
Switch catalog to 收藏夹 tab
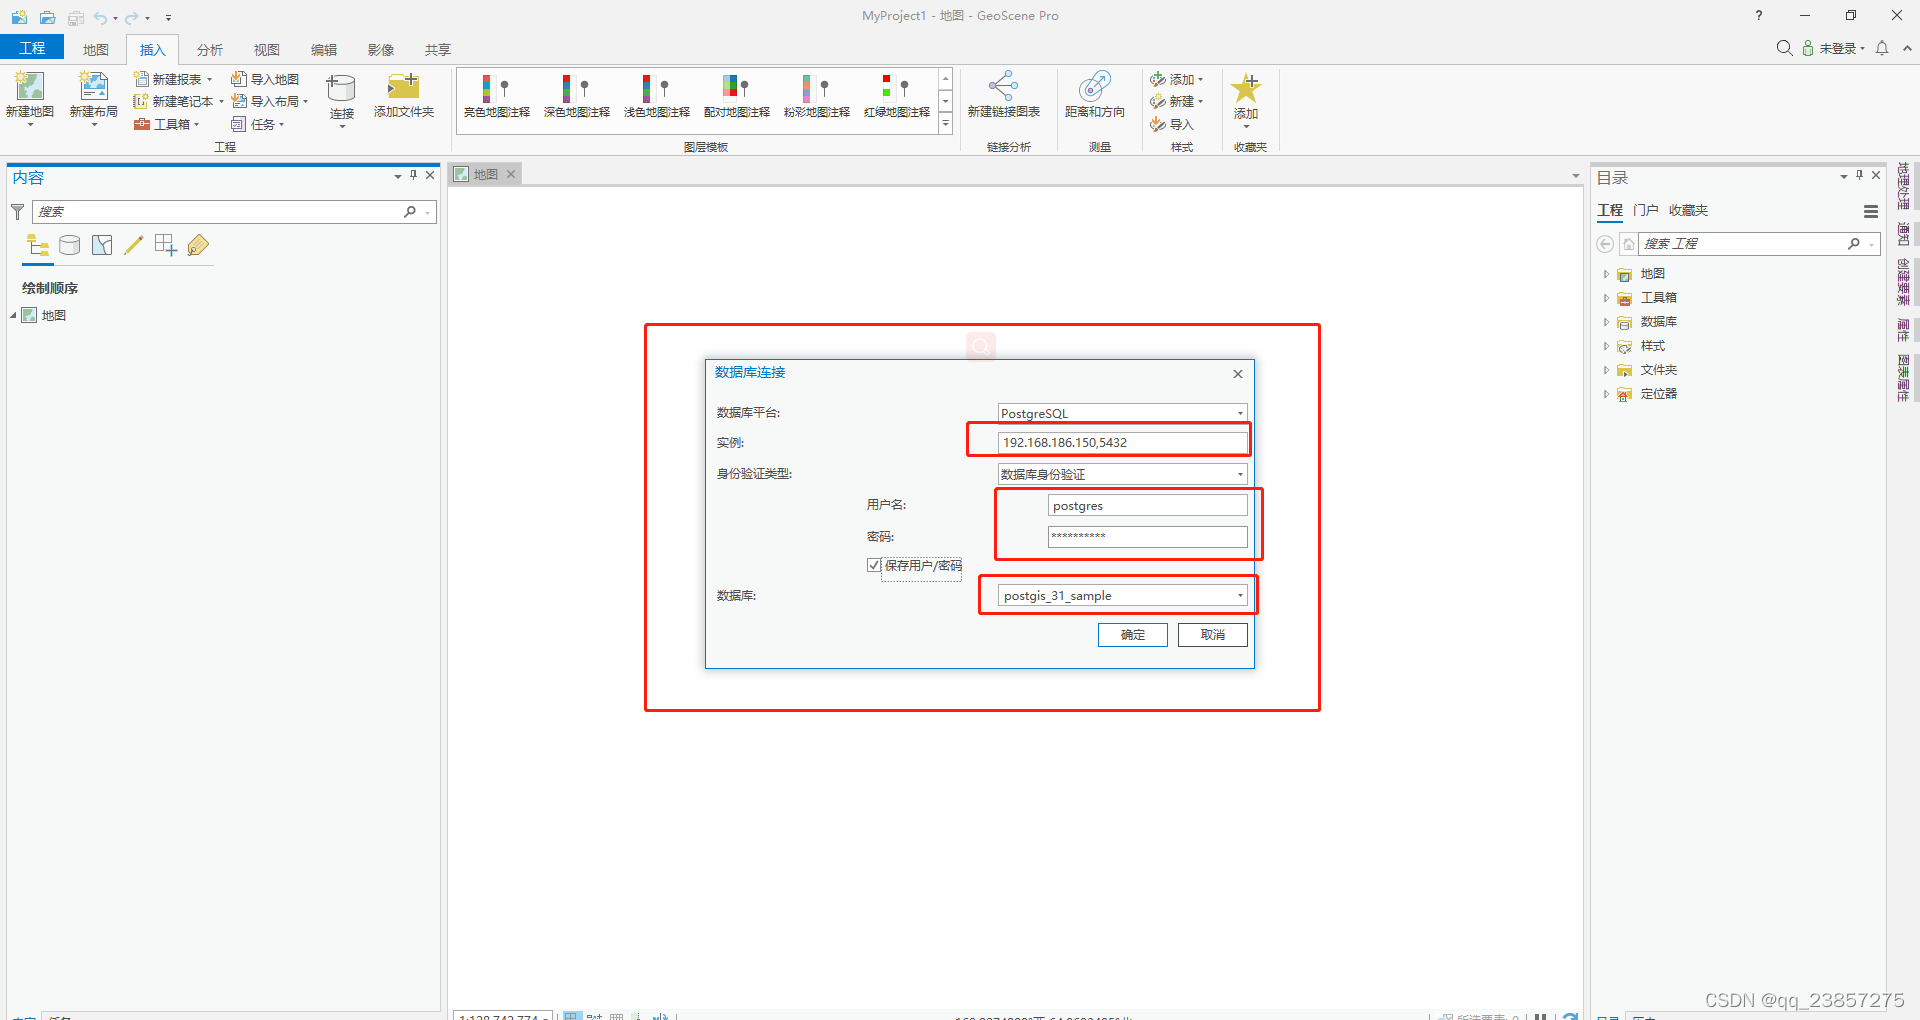1689,210
